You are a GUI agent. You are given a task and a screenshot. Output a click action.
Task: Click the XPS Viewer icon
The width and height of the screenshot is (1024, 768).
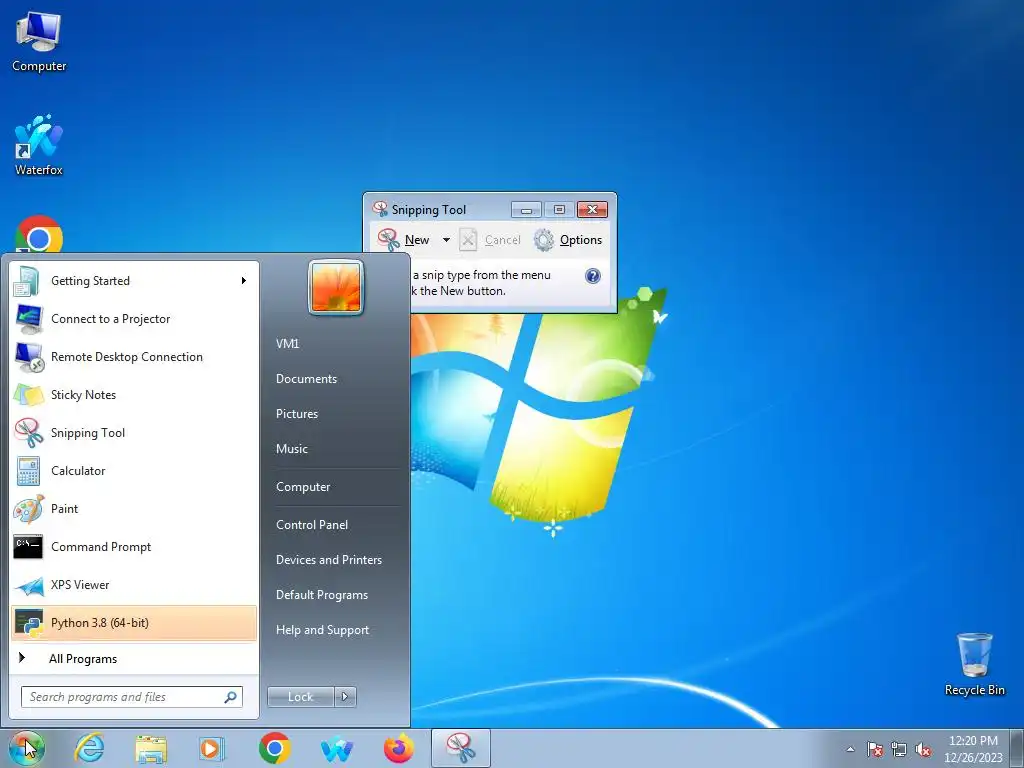[x=28, y=585]
